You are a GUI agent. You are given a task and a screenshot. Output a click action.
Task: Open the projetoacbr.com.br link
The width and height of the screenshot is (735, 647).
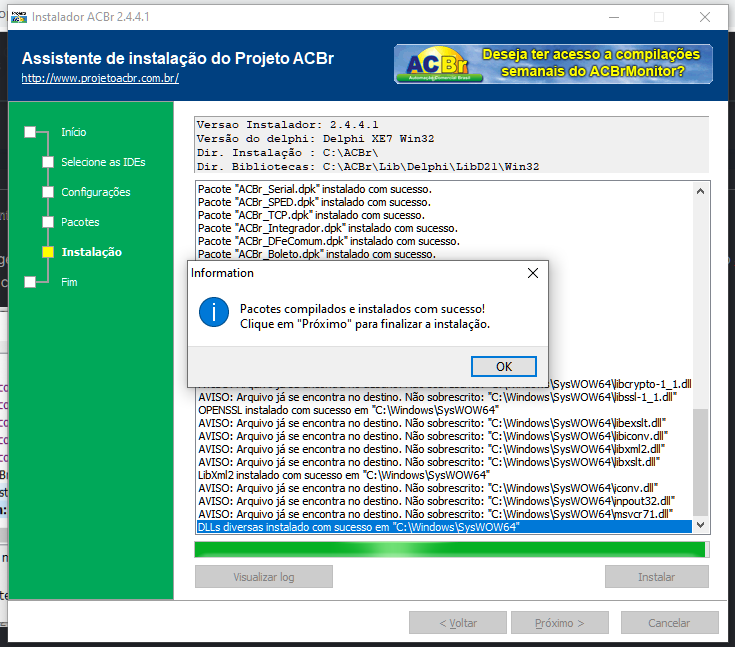point(100,78)
